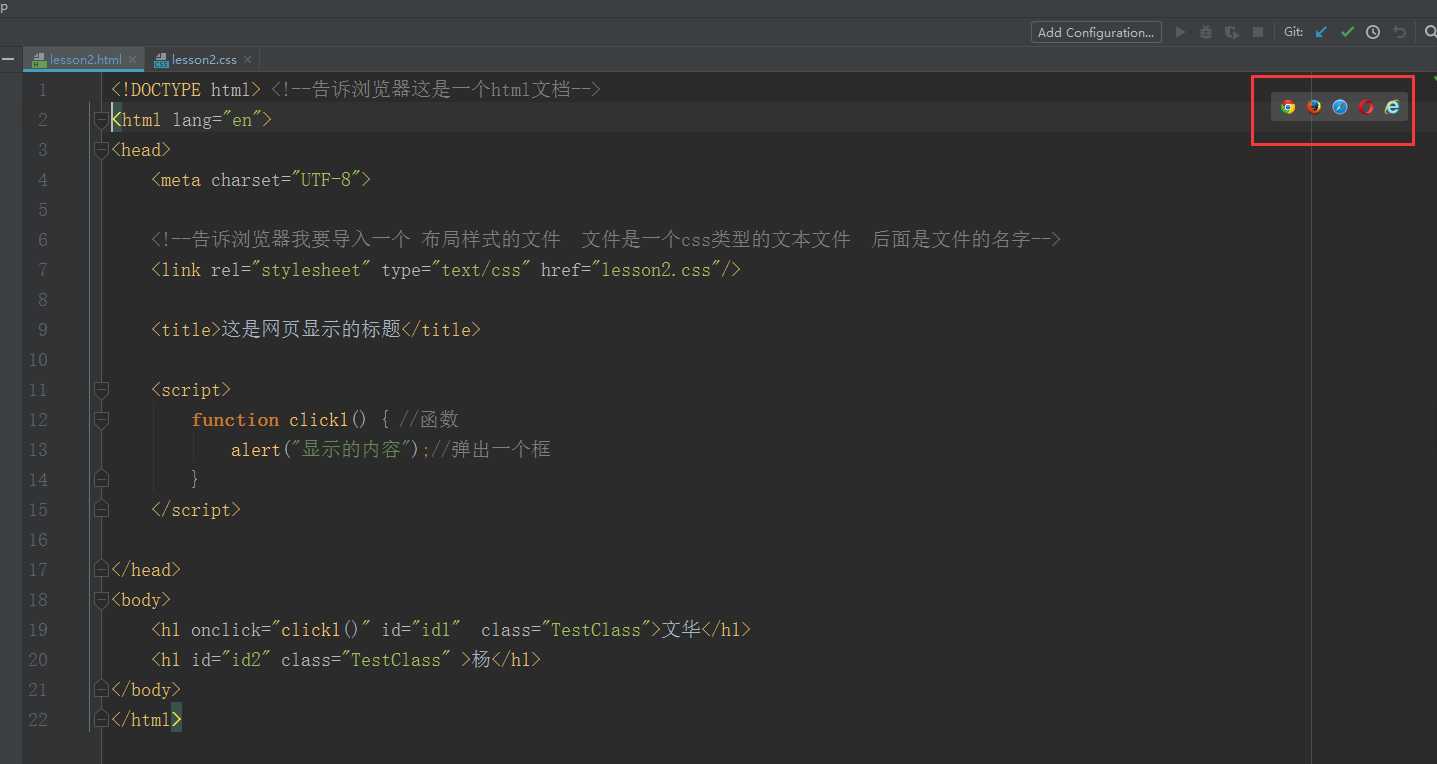Click the alert call on line 13

coord(256,450)
